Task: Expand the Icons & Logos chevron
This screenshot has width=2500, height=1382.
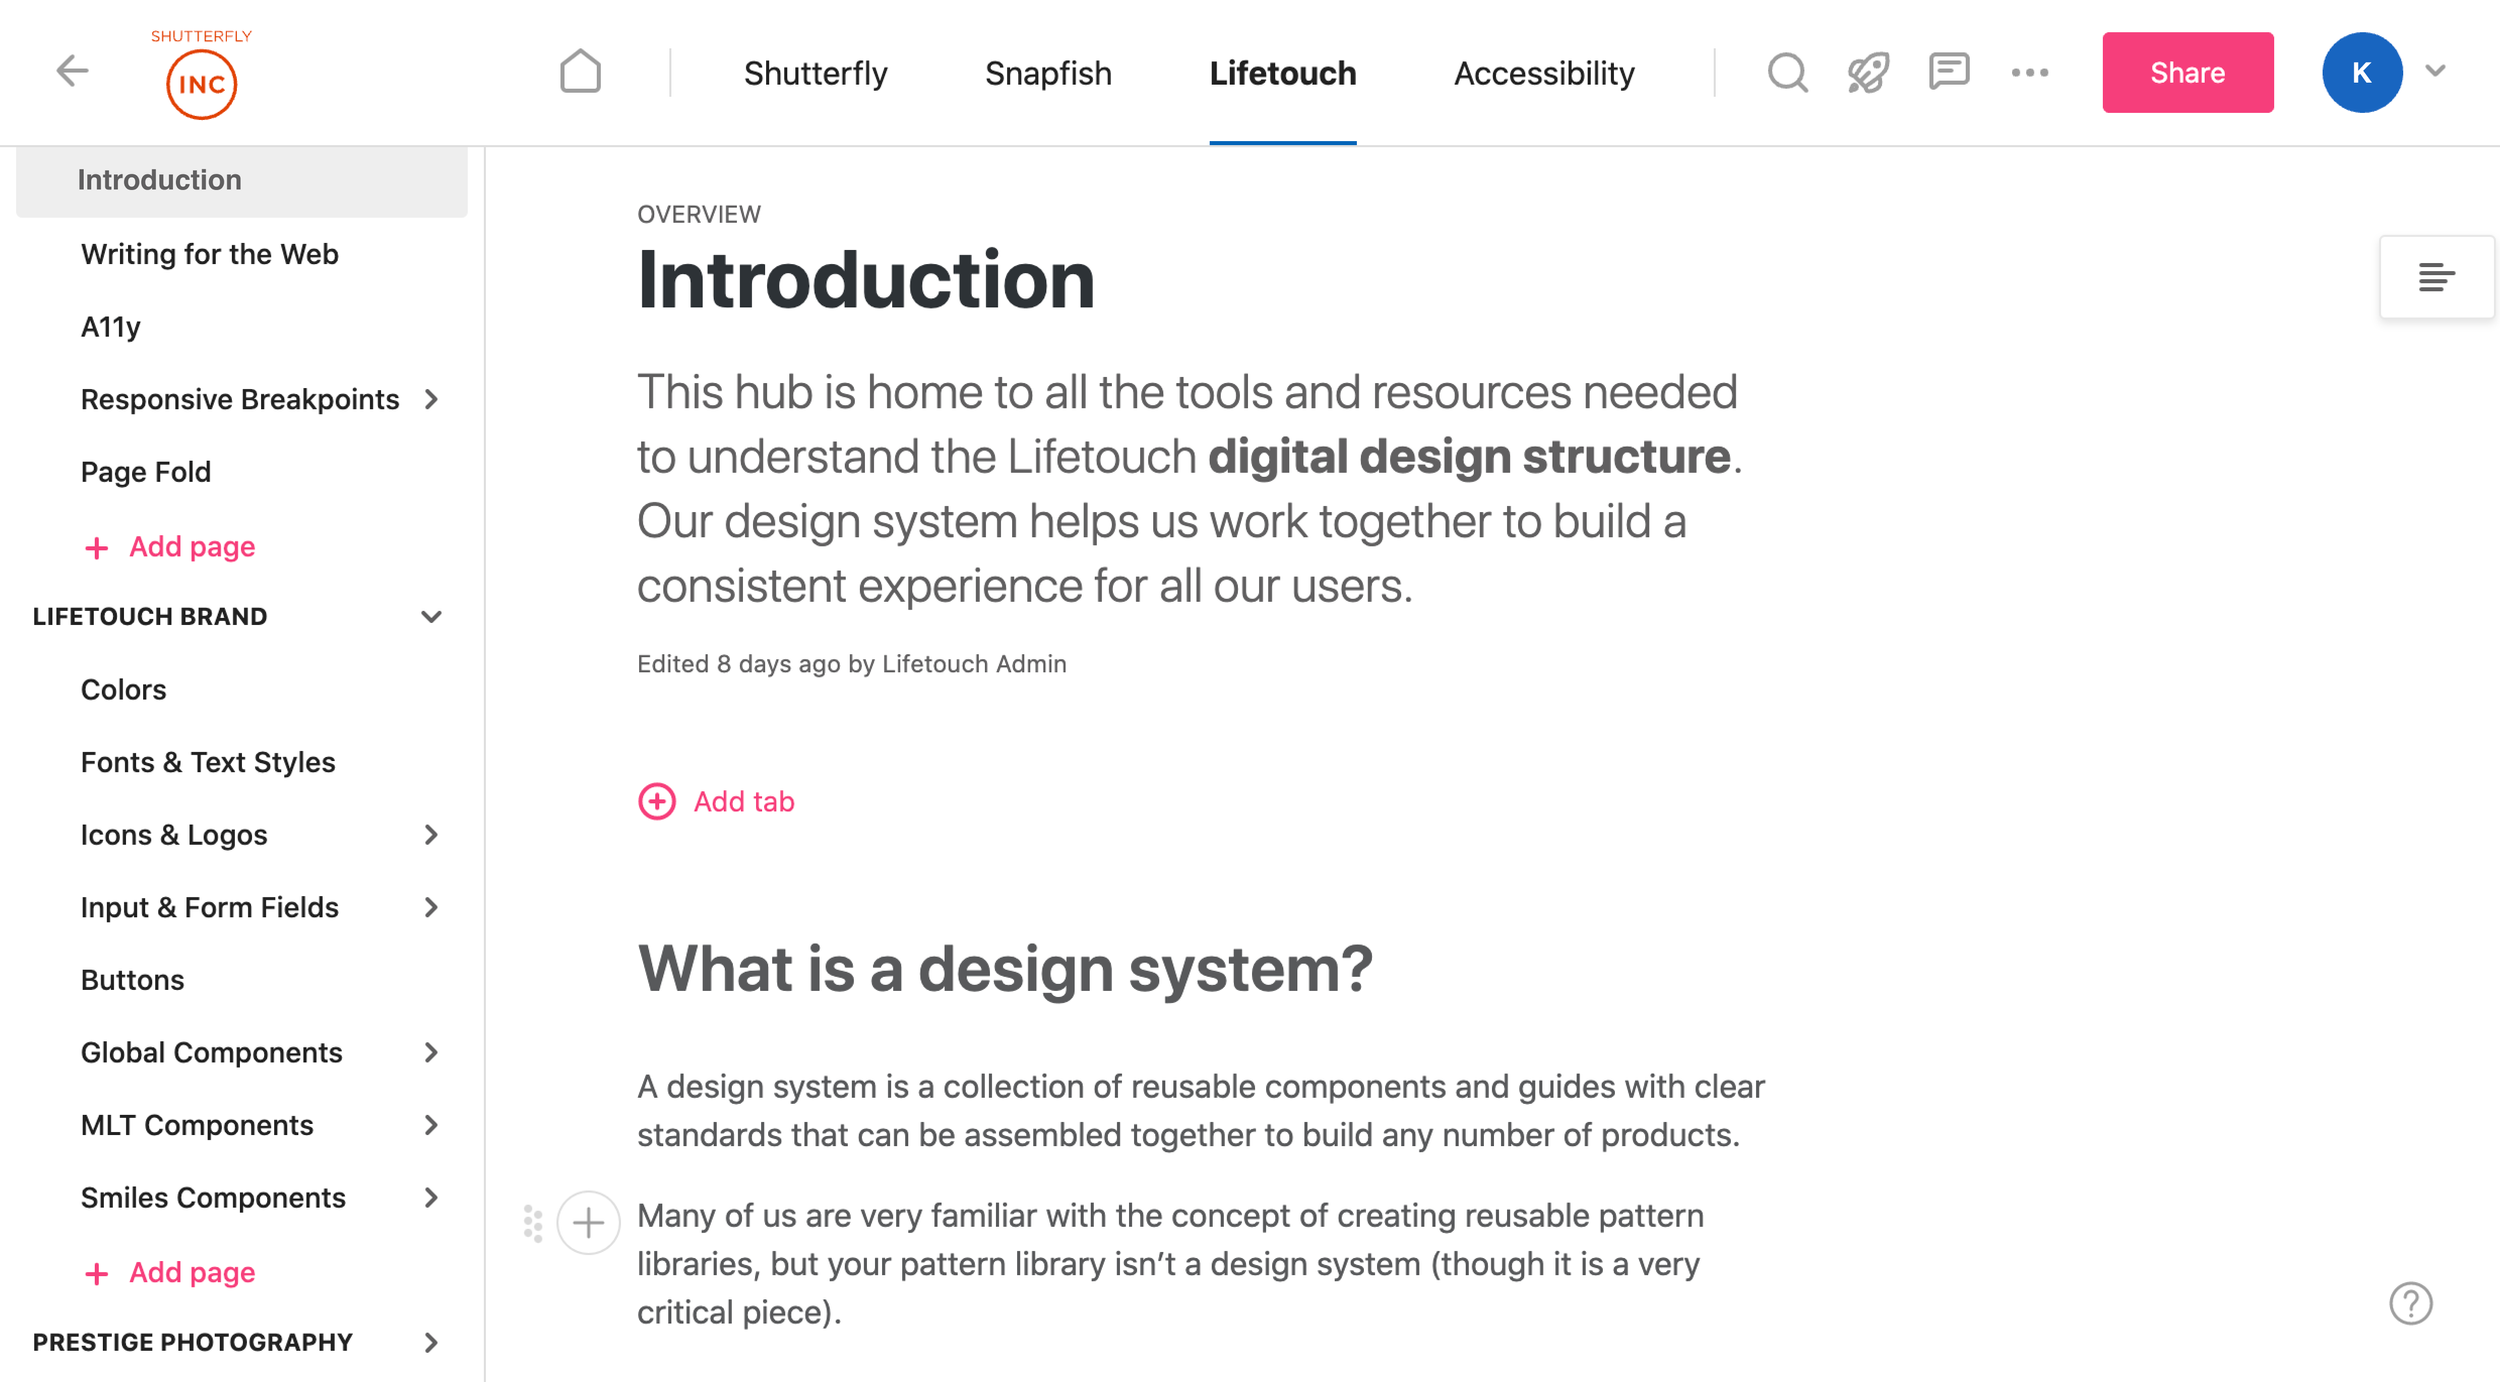Action: click(431, 834)
